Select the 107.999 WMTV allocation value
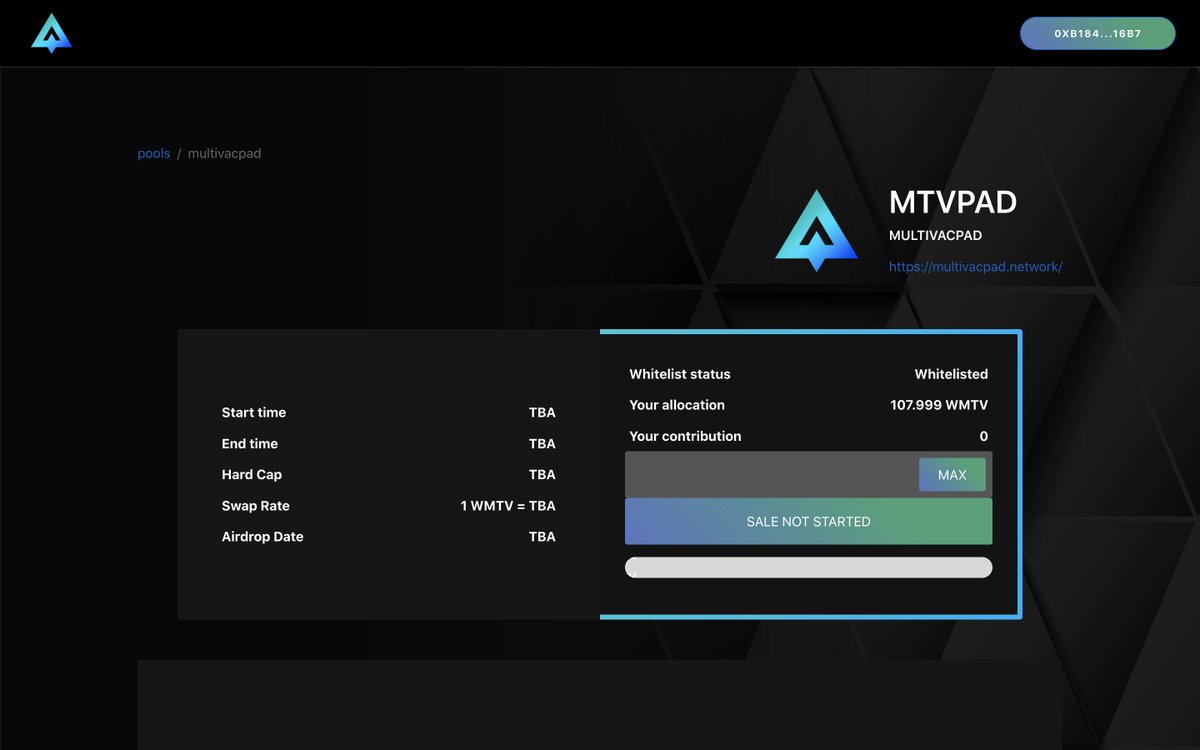Image resolution: width=1200 pixels, height=750 pixels. [x=939, y=405]
